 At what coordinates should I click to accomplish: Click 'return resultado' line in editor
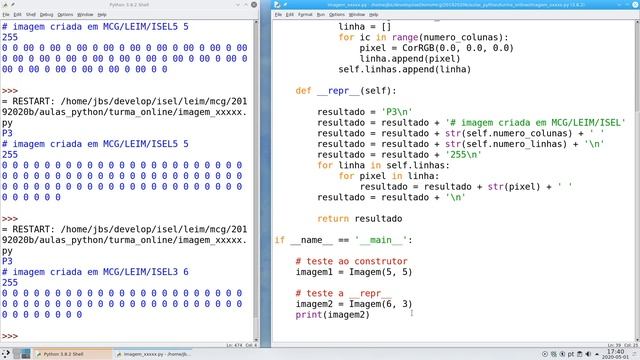(360, 218)
